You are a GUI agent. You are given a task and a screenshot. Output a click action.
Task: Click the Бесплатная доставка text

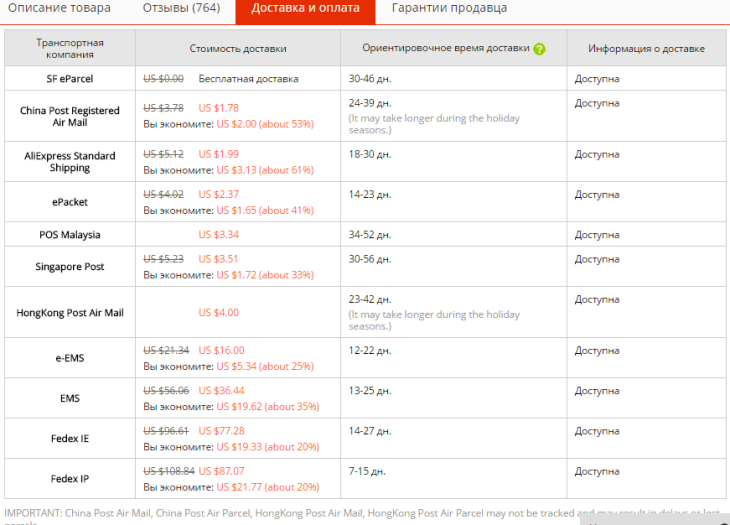tap(248, 79)
